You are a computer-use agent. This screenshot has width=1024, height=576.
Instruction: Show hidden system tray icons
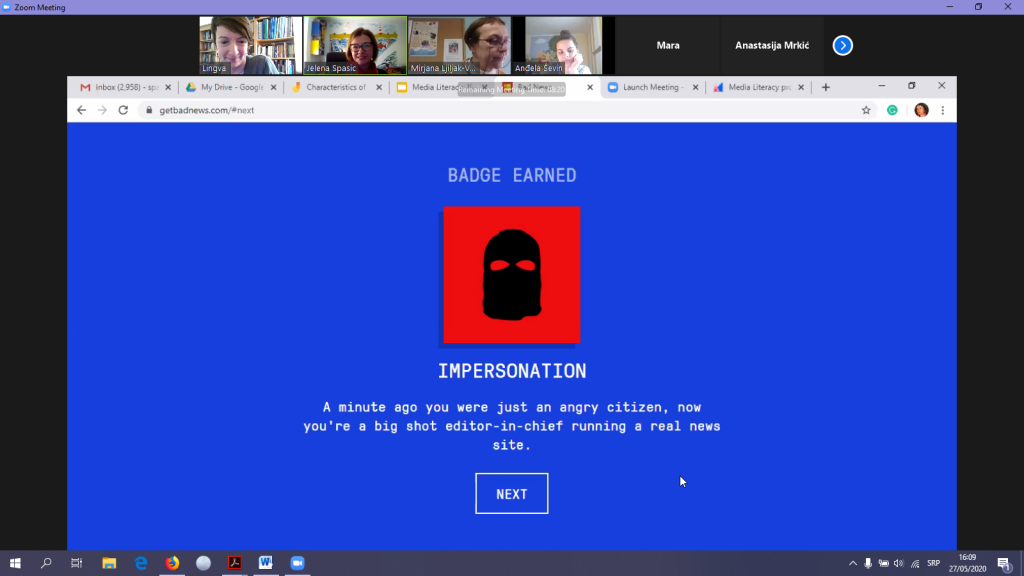point(852,563)
